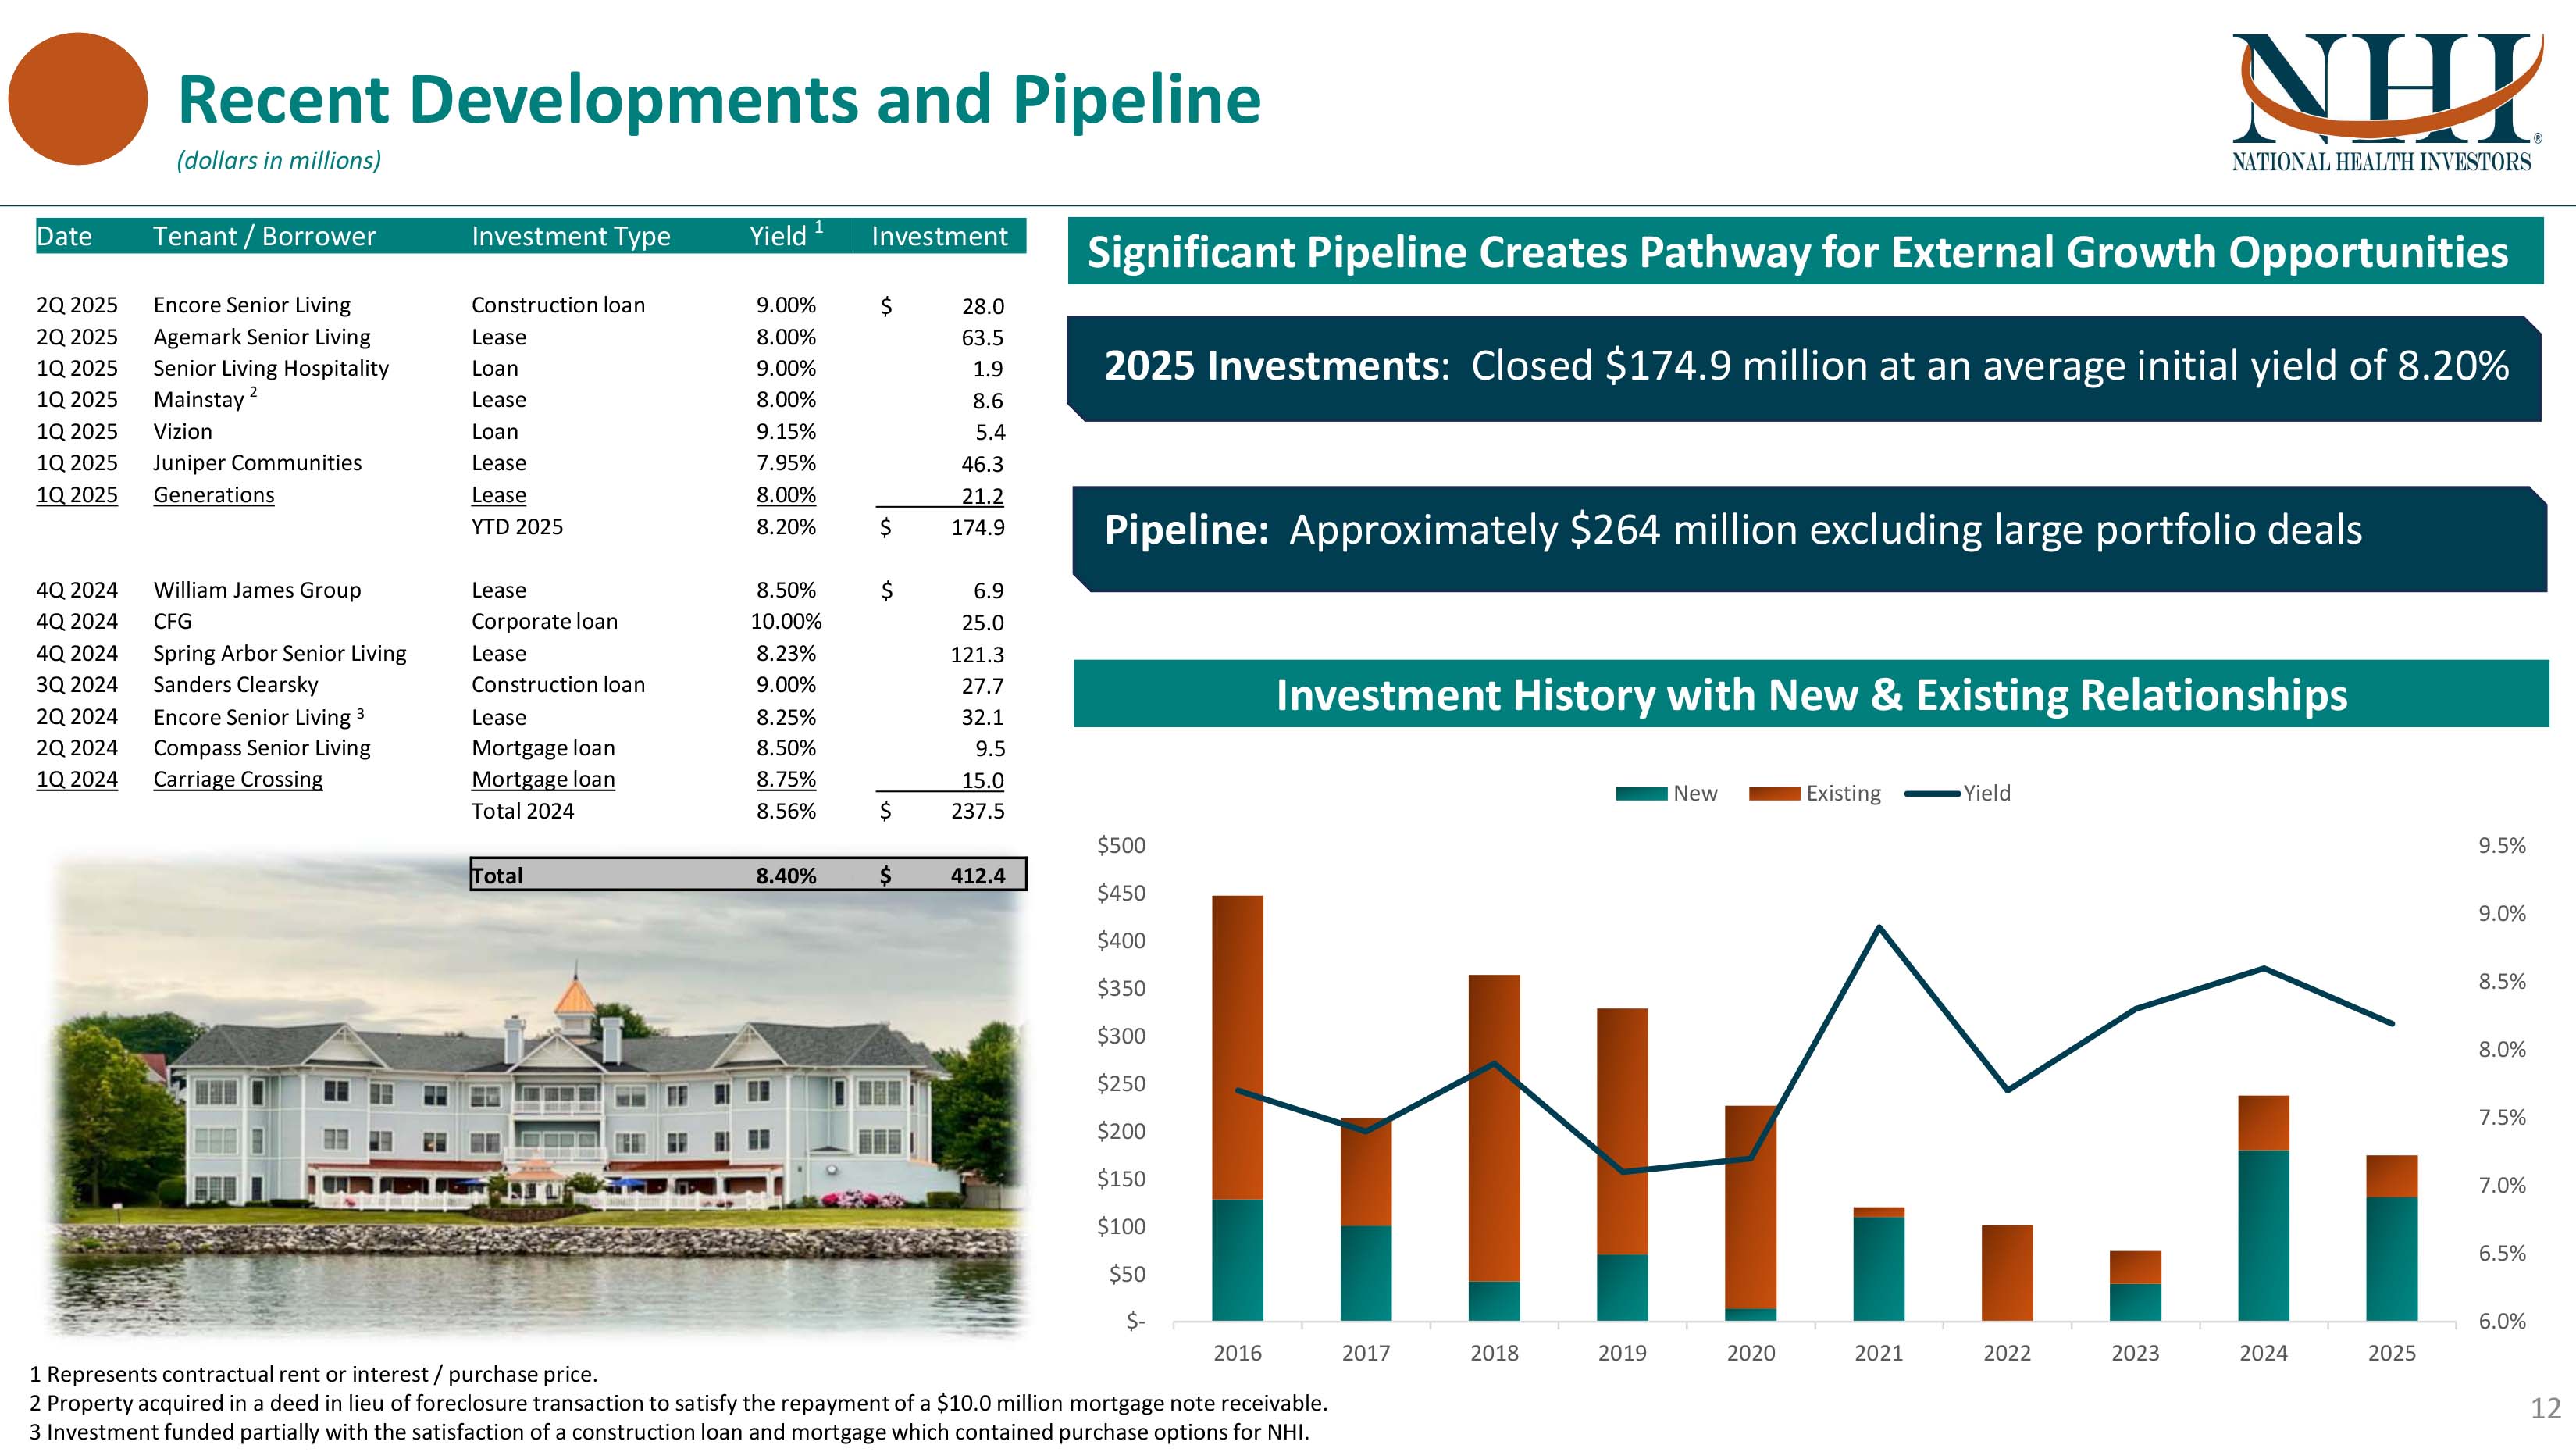Click the Existing legend orange swatch

(1774, 794)
